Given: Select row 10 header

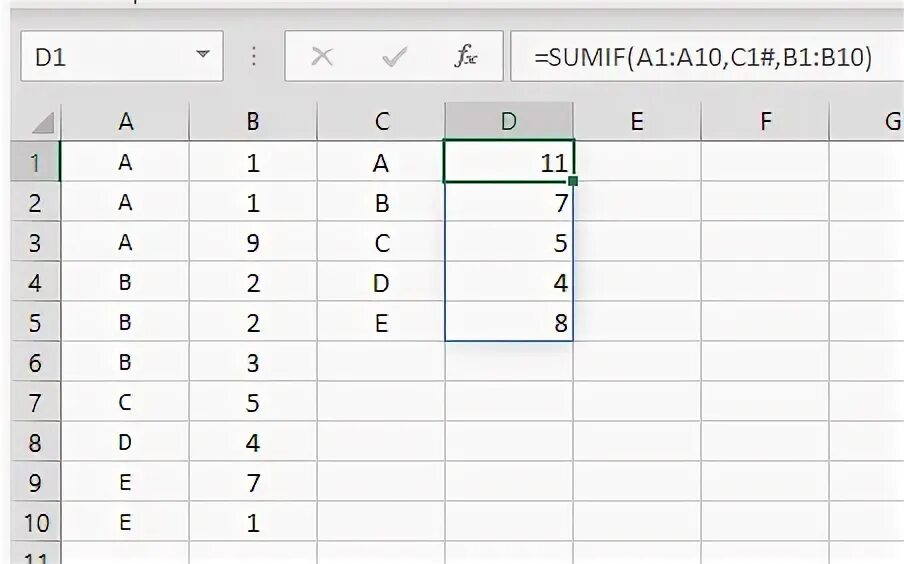Looking at the screenshot, I should tap(35, 522).
